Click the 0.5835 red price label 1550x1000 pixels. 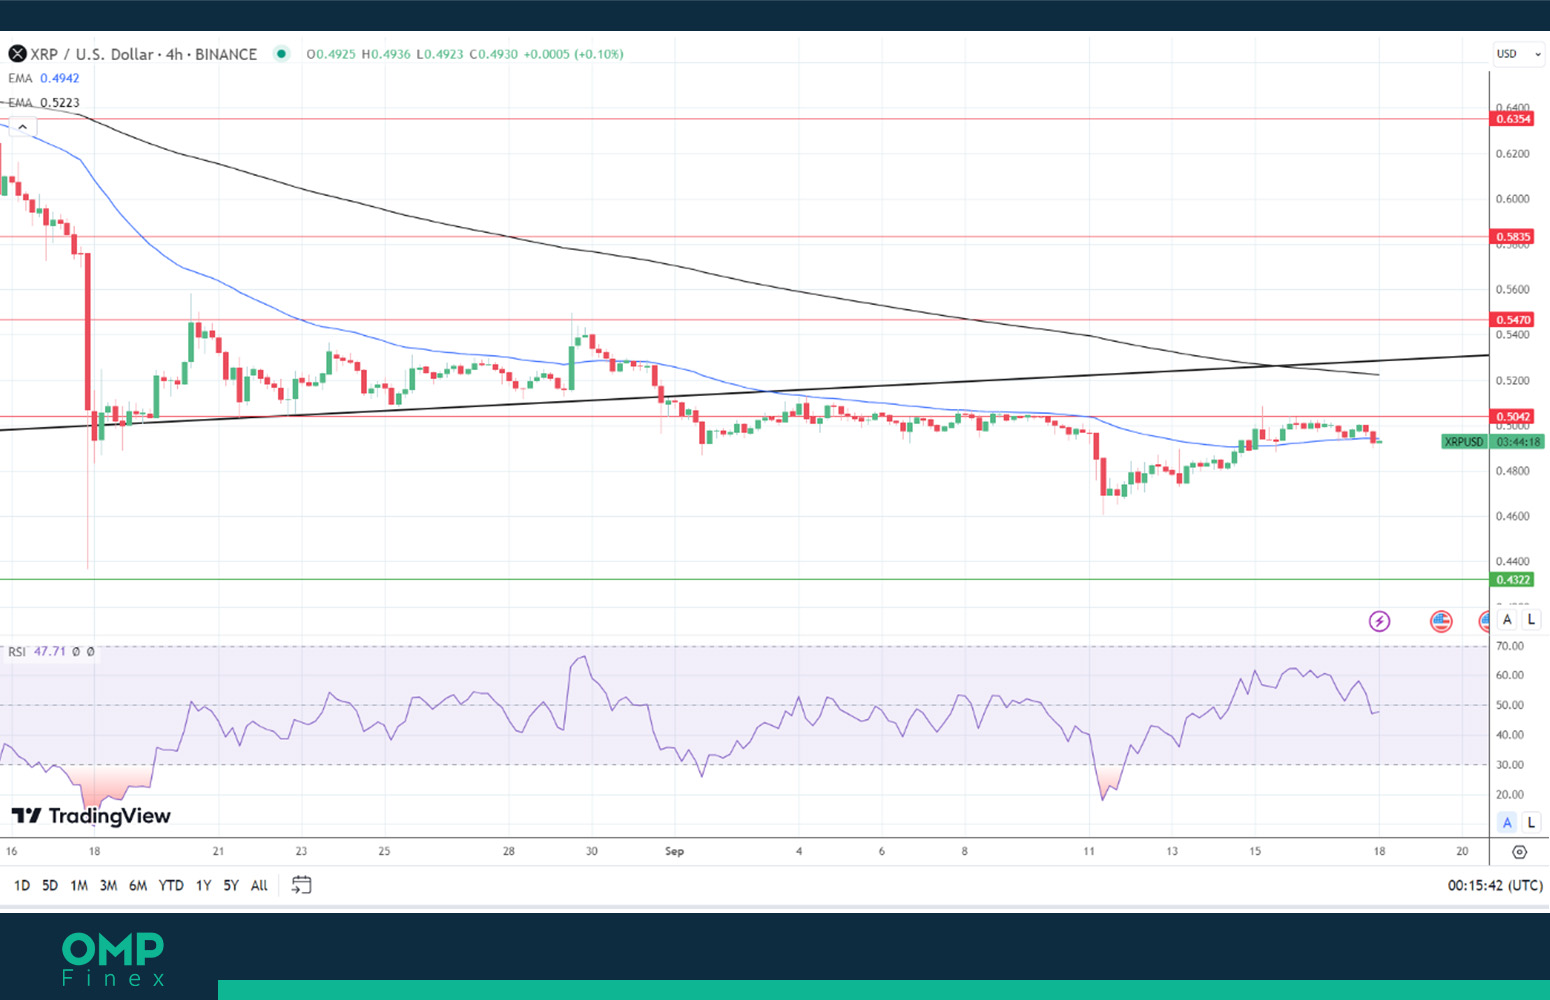coord(1513,237)
